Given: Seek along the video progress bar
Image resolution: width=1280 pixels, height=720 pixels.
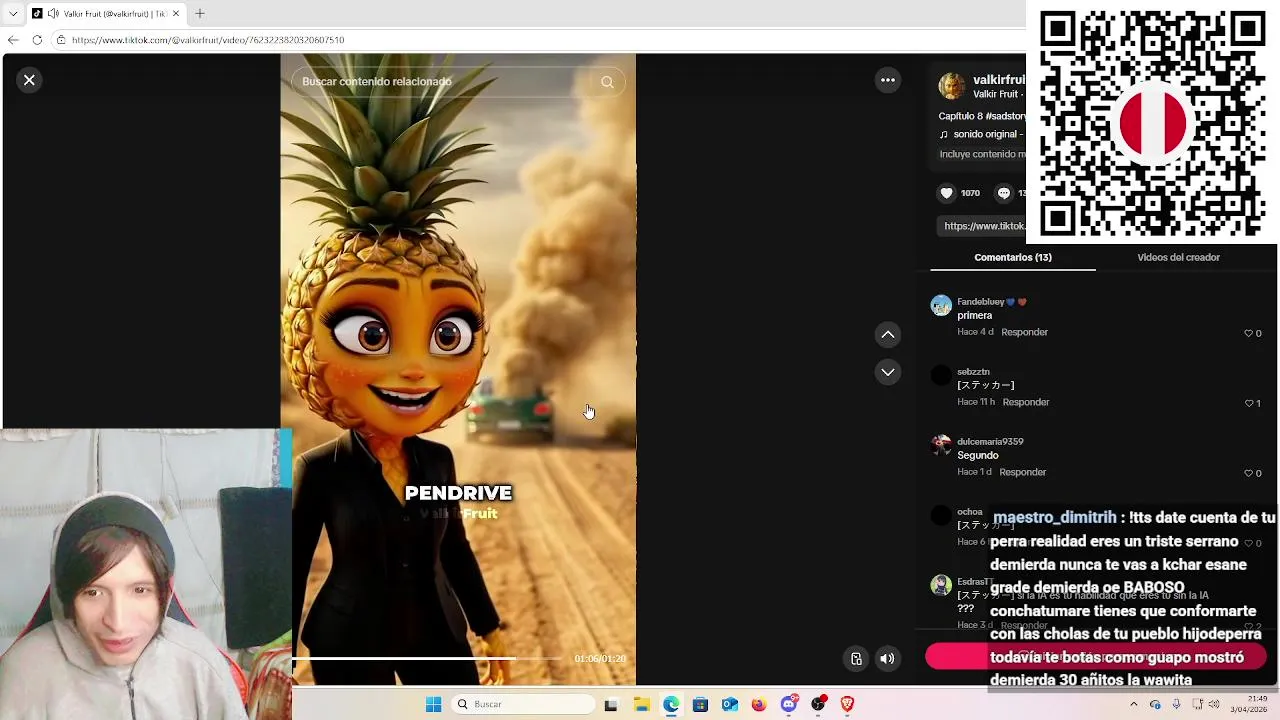Looking at the screenshot, I should (x=428, y=658).
